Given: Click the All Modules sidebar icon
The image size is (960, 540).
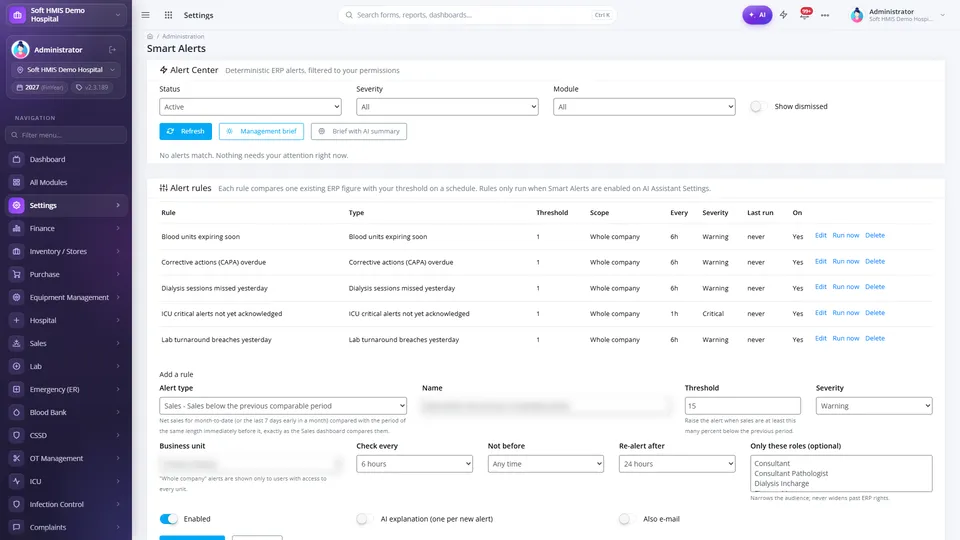Looking at the screenshot, I should (17, 182).
